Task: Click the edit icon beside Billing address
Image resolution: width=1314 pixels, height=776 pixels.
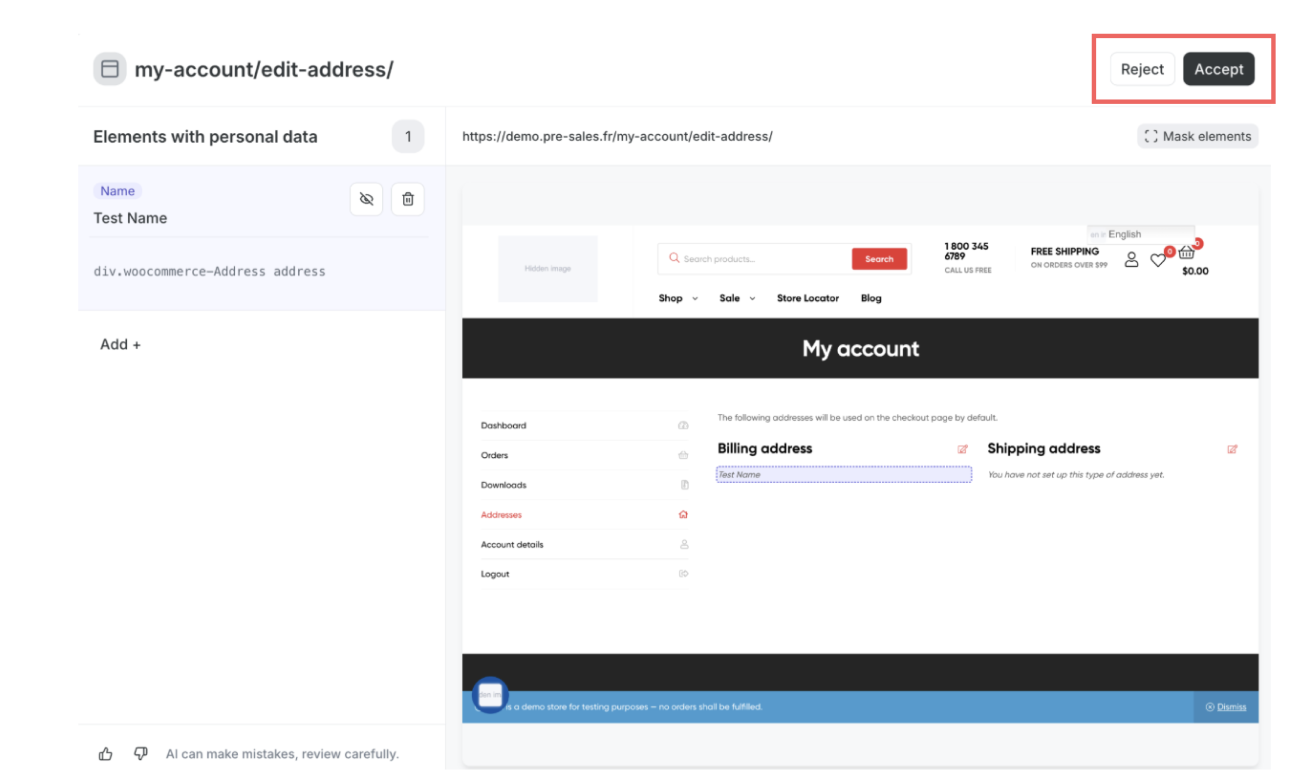Action: click(963, 449)
